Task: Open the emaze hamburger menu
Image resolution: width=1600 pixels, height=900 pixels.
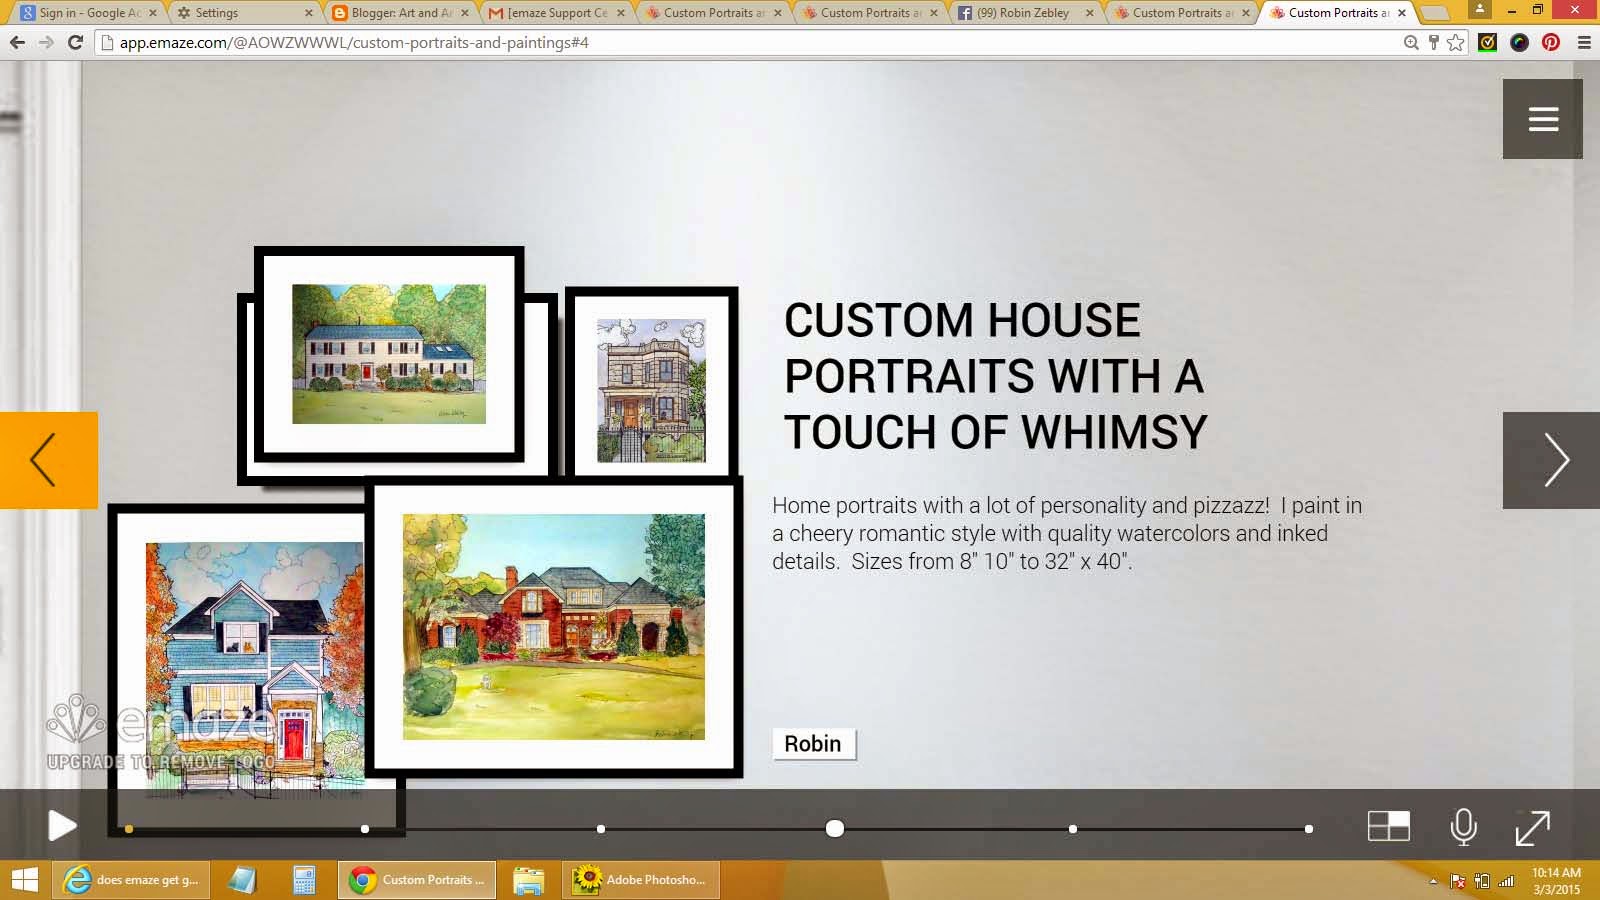Action: (x=1542, y=118)
